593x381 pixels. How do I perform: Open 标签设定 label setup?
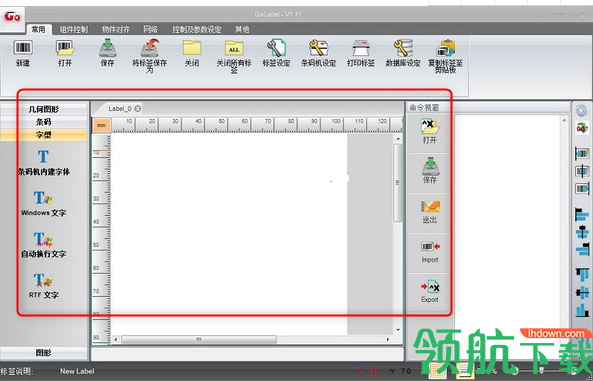click(x=276, y=53)
